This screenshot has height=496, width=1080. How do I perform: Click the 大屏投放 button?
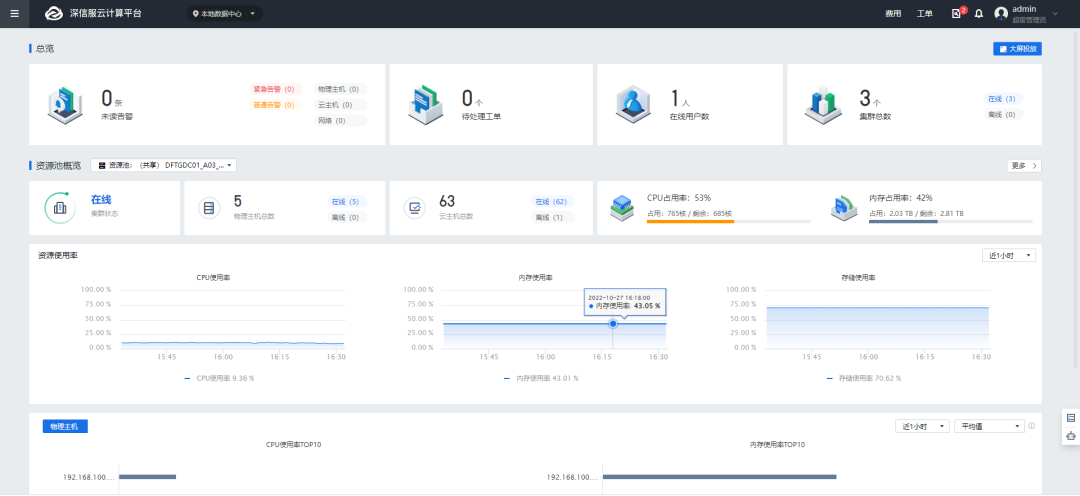[x=1017, y=48]
